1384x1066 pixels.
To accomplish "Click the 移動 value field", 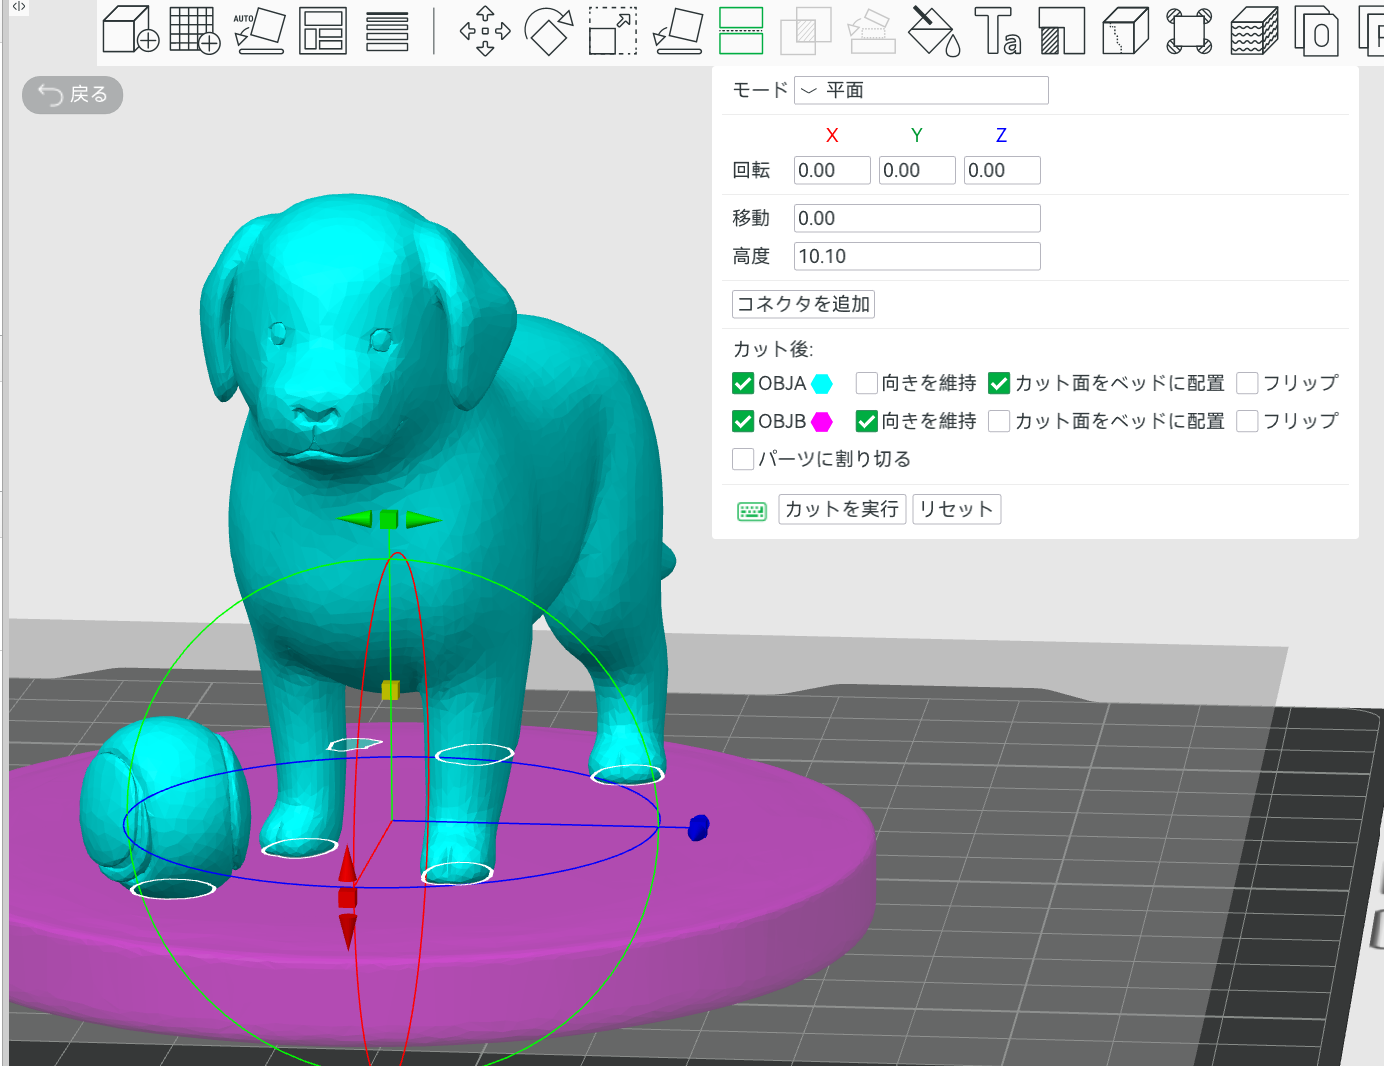I will pyautogui.click(x=917, y=218).
